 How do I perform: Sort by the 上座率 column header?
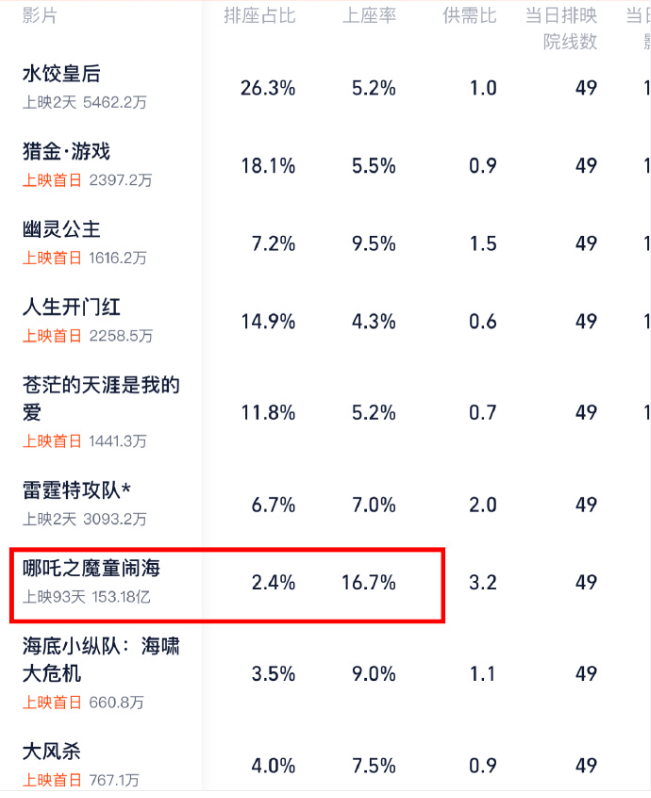[x=369, y=17]
